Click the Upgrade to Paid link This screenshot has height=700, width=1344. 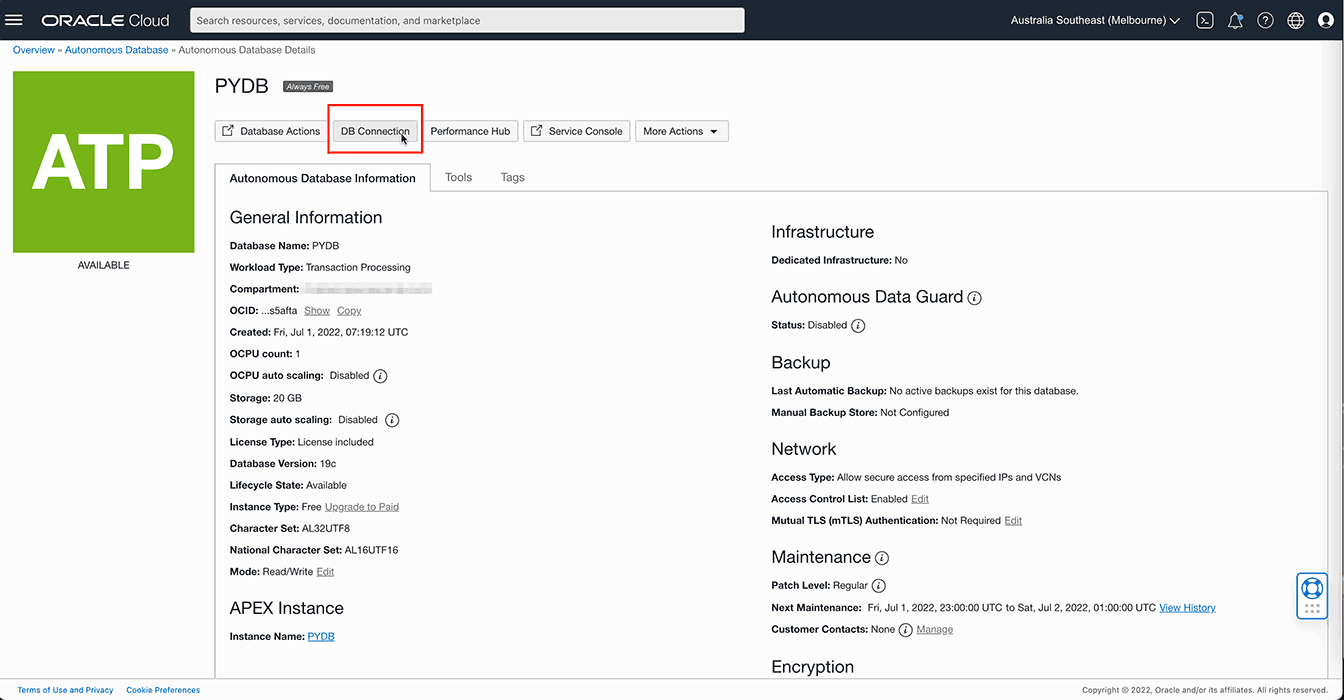(x=362, y=506)
